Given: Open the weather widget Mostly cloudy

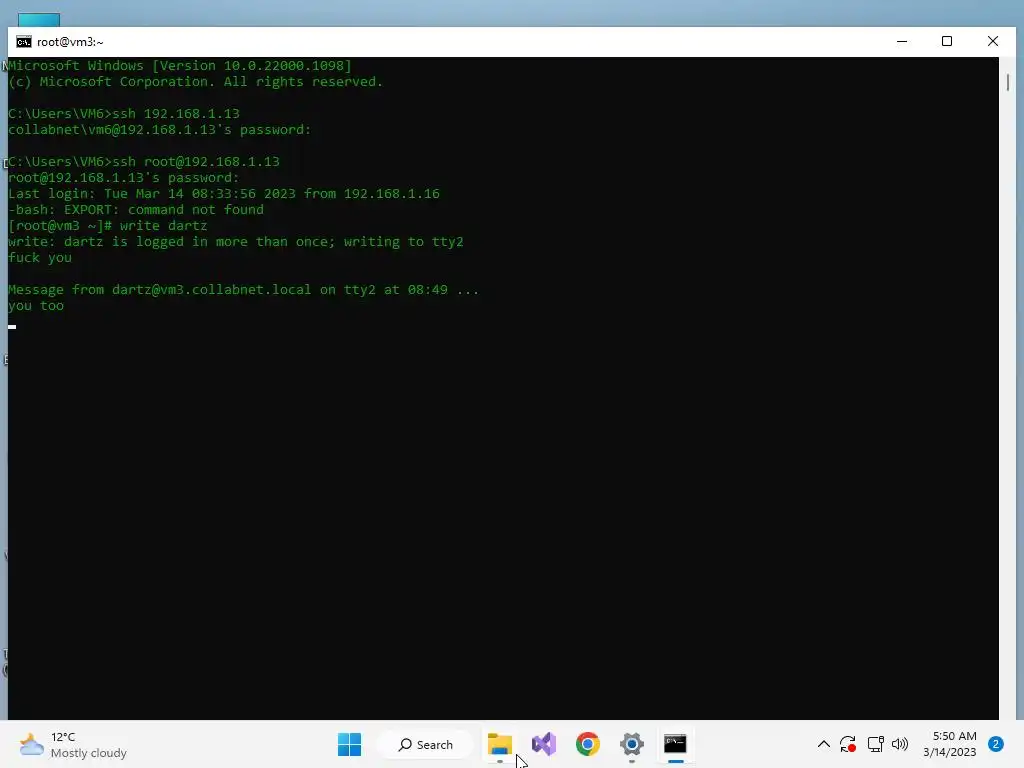Looking at the screenshot, I should [x=72, y=744].
